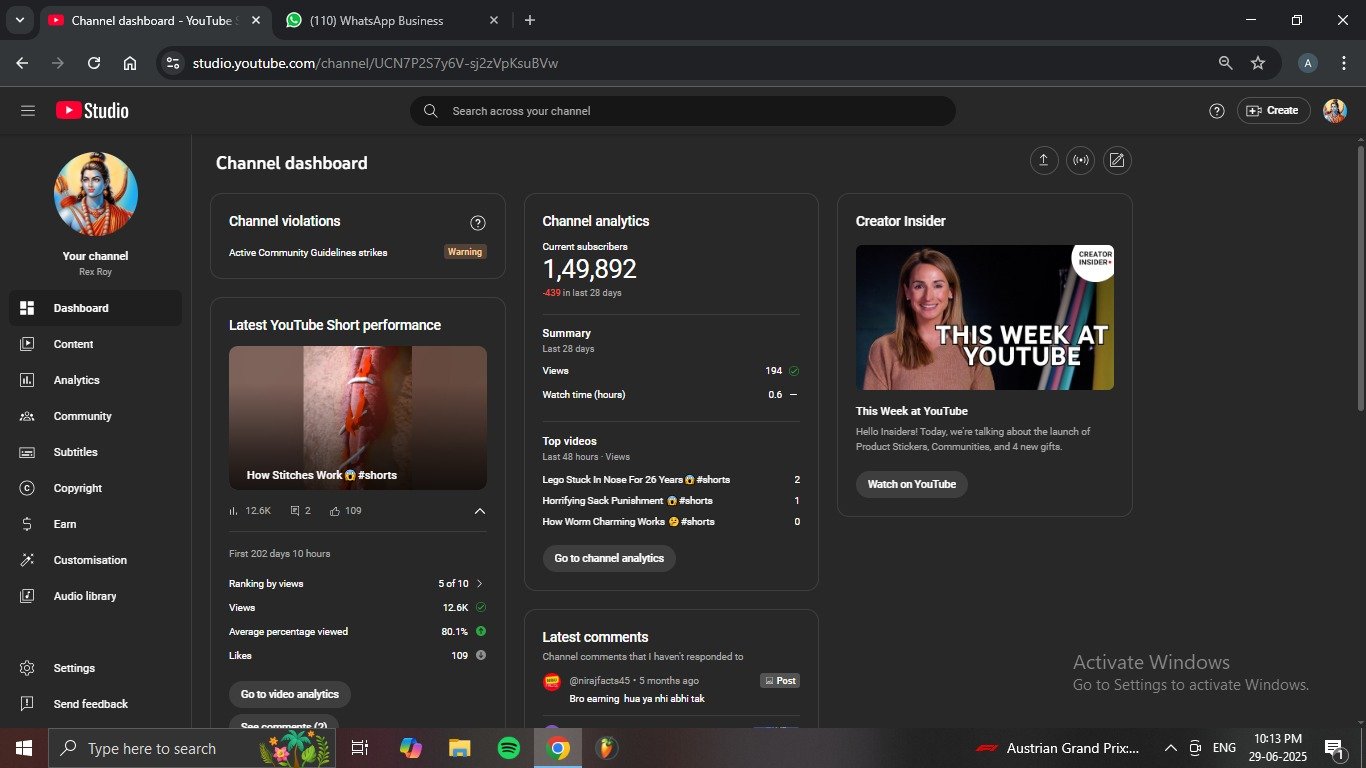
Task: Click the How Stitches Work Short thumbnail
Action: tap(358, 418)
